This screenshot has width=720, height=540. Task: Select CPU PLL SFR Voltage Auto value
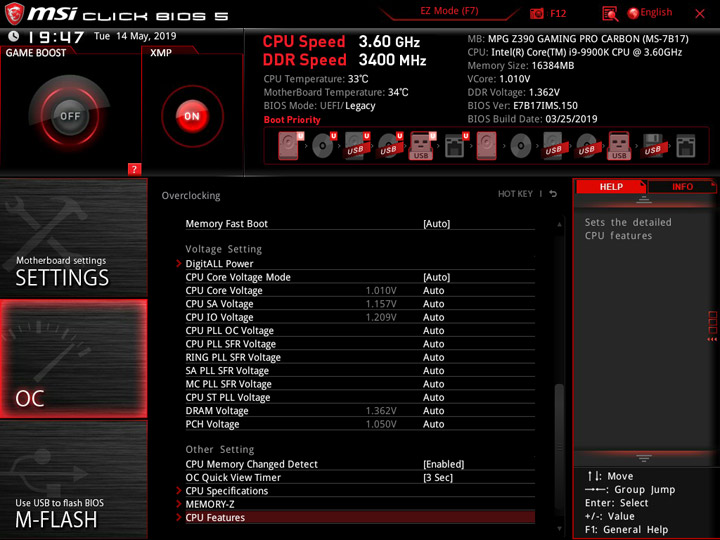[x=433, y=343]
